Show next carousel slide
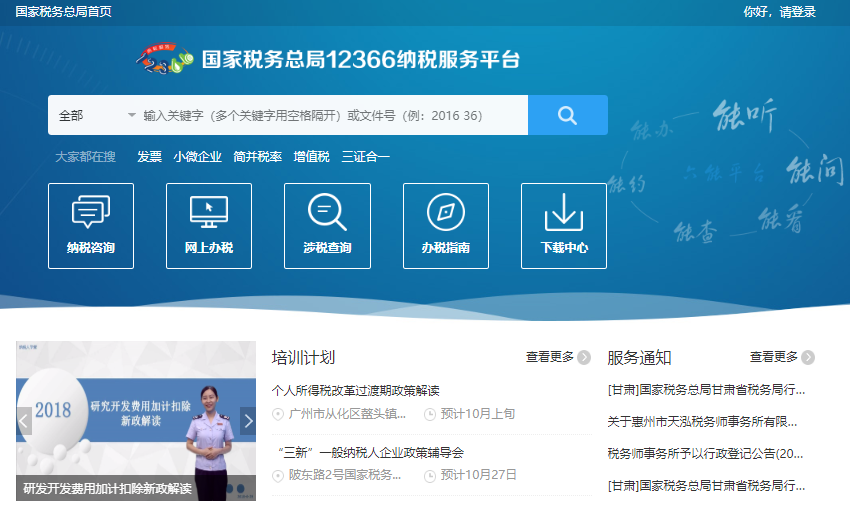 pyautogui.click(x=248, y=421)
